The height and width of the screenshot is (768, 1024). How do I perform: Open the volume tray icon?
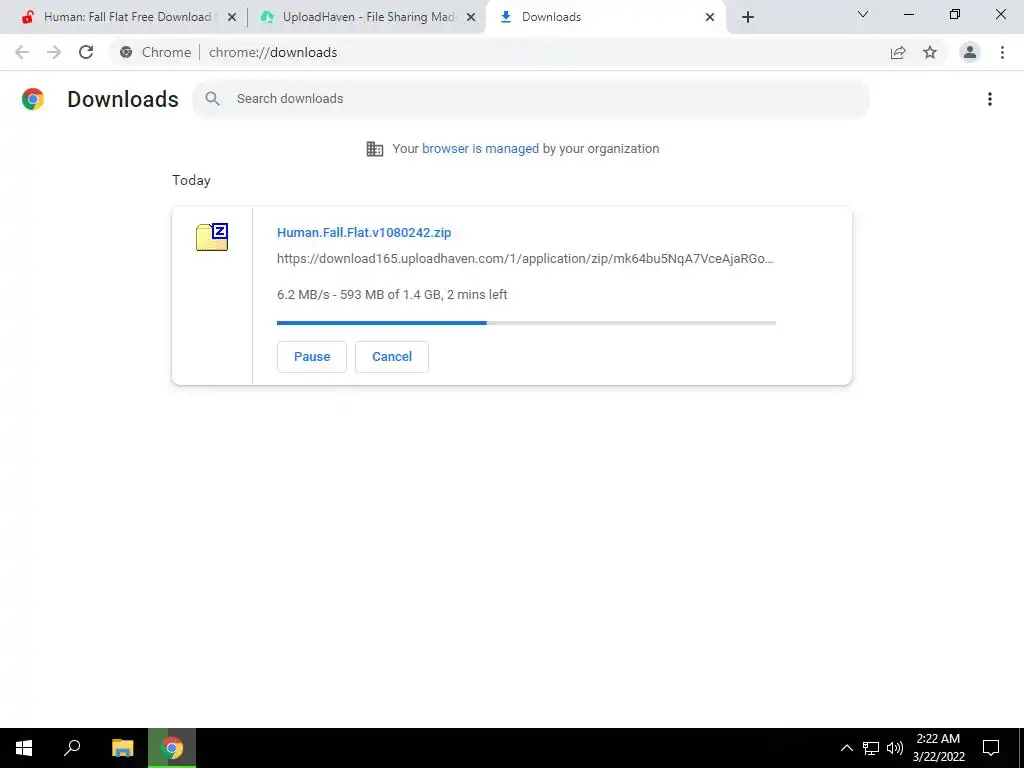(895, 748)
